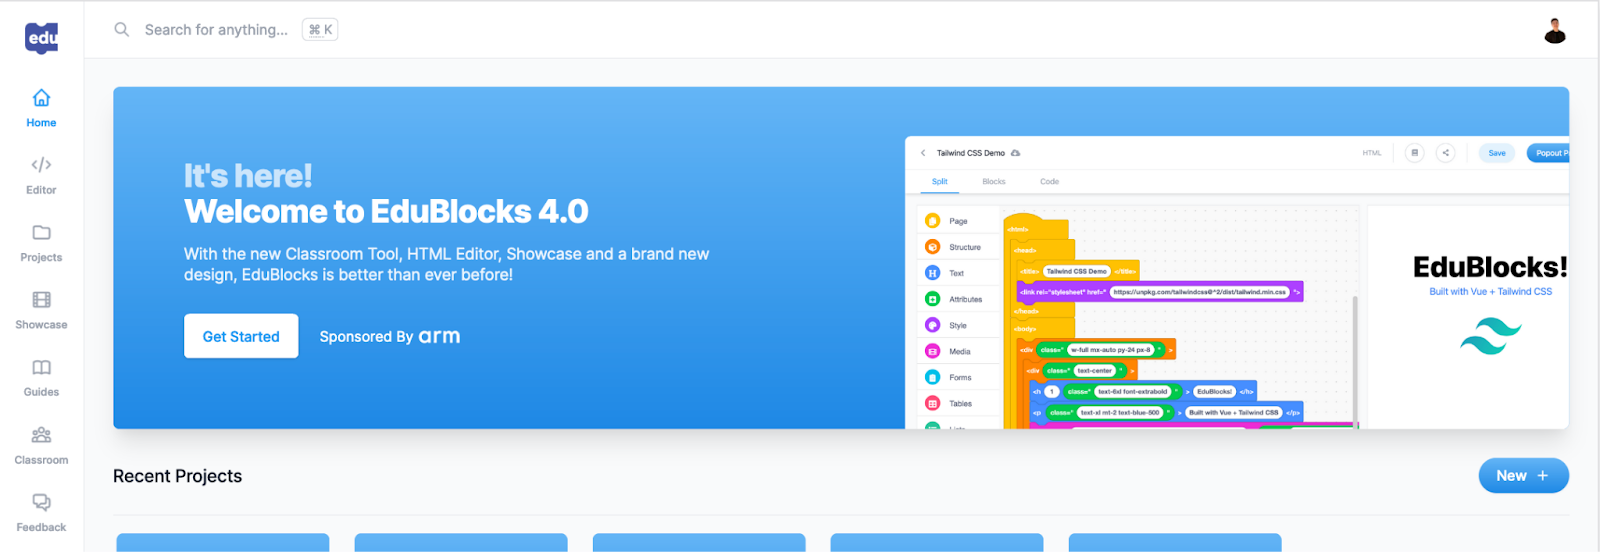Open the Home page icon

[x=41, y=98]
